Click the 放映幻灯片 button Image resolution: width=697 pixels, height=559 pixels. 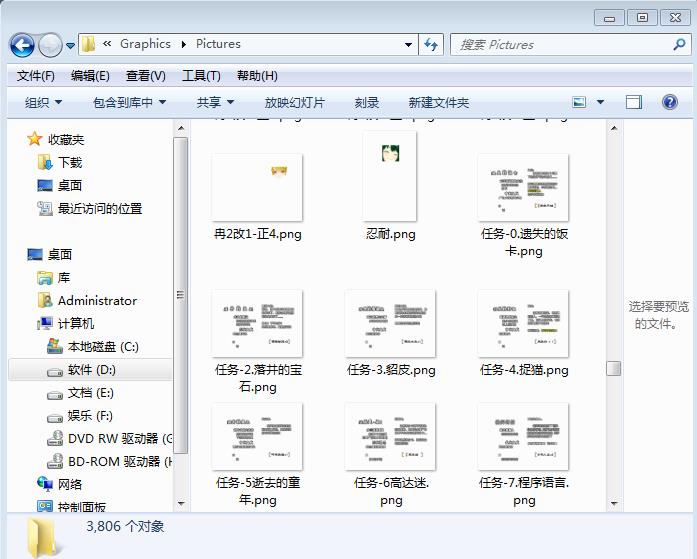(295, 103)
